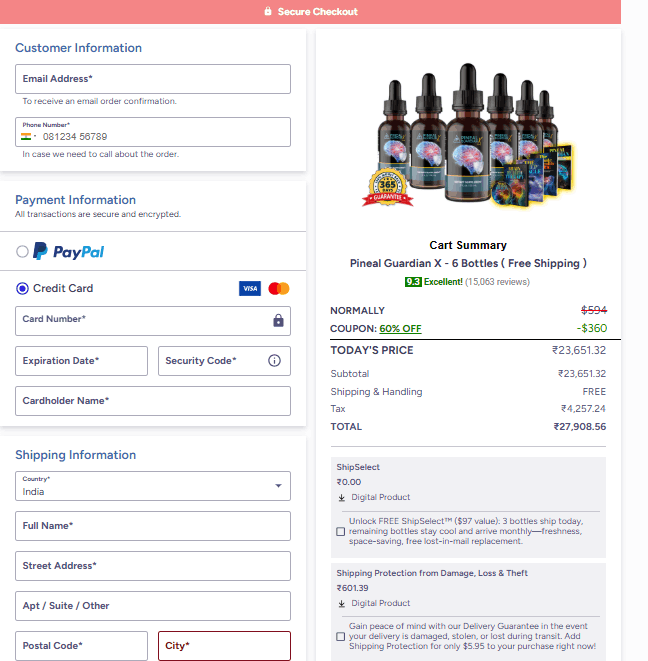The image size is (648, 661).
Task: Click the Subtotal ₹23,651.32 value
Action: [582, 373]
